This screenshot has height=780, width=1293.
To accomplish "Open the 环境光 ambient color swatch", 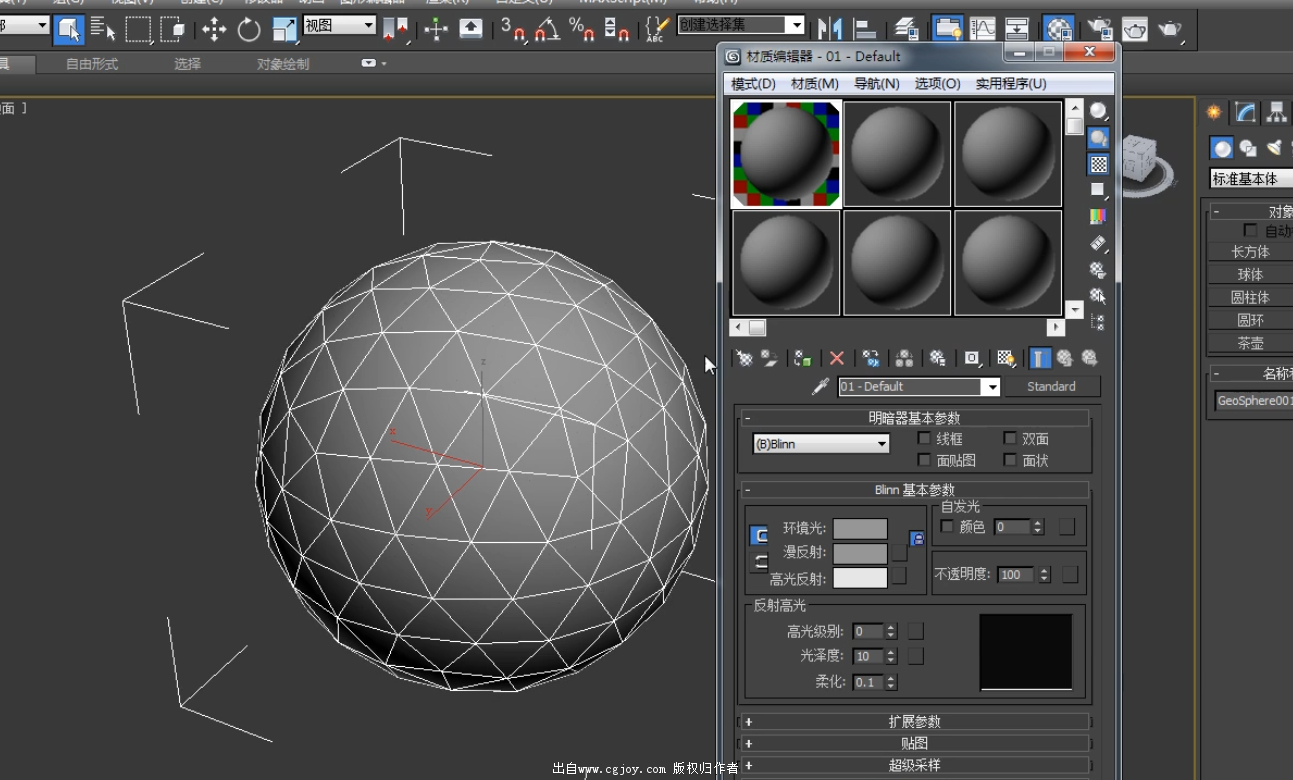I will [860, 529].
